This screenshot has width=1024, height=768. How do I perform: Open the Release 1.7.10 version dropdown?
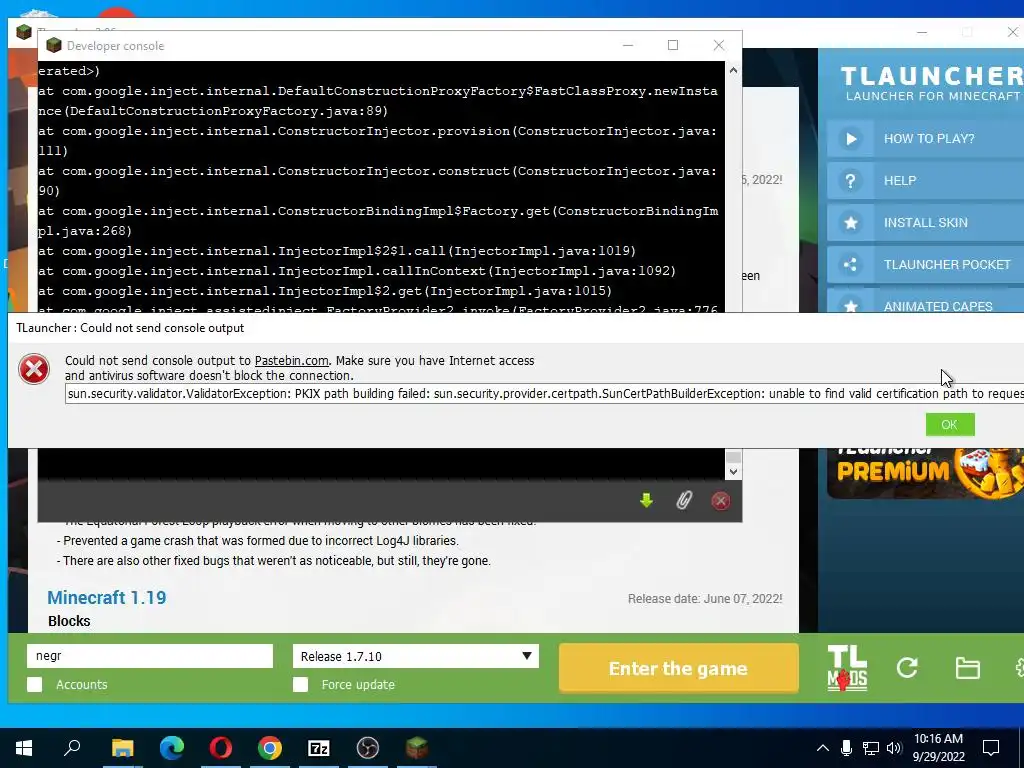(416, 656)
